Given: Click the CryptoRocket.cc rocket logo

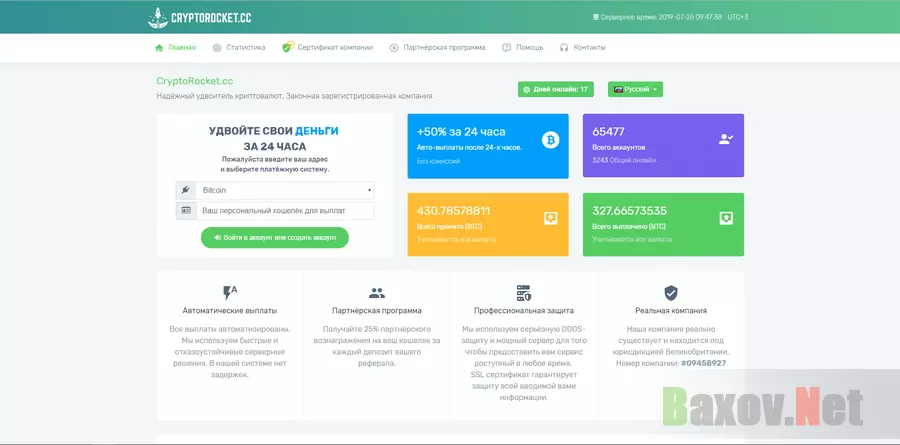Looking at the screenshot, I should (x=157, y=17).
